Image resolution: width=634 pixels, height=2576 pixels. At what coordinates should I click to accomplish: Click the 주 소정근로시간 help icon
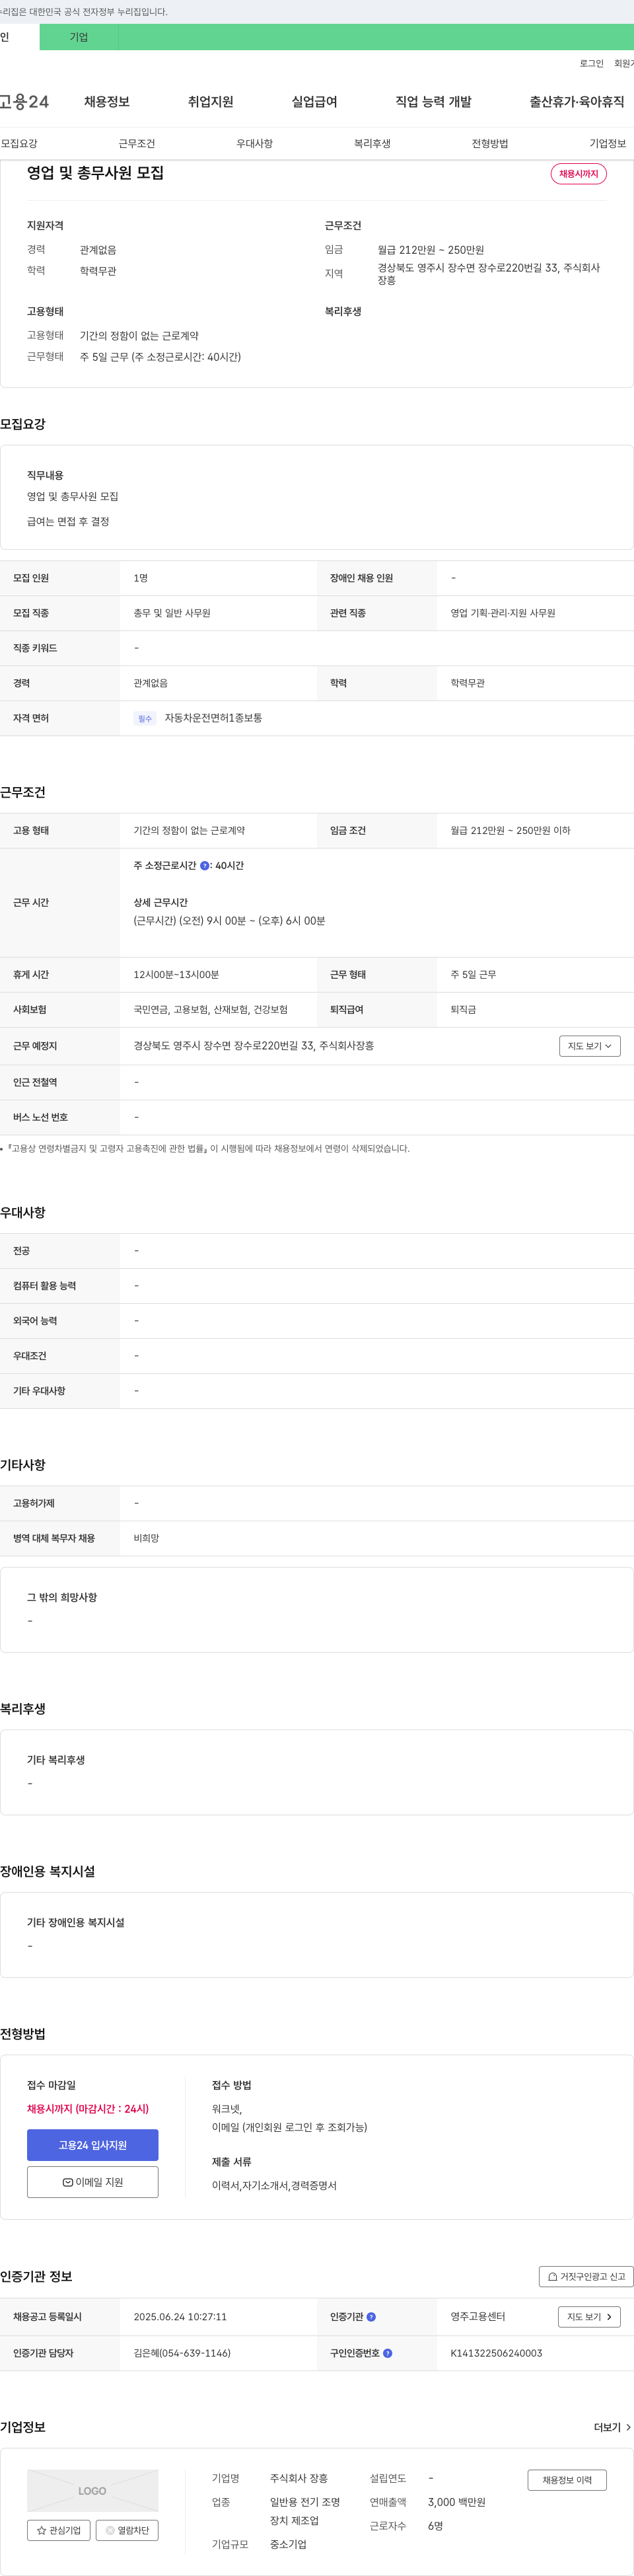pyautogui.click(x=204, y=866)
